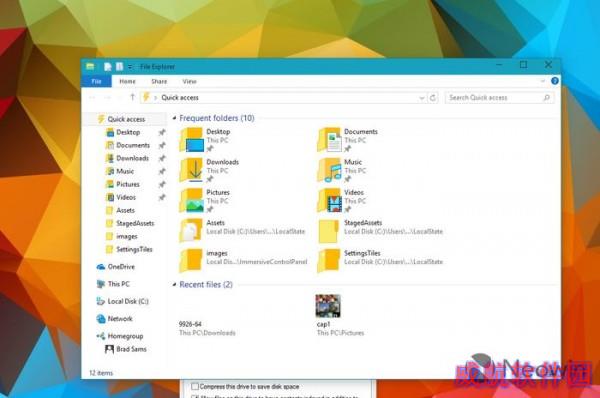Screen dimensions: 600x398
Task: Click the Frequent folders (10) heading
Action: (217, 118)
